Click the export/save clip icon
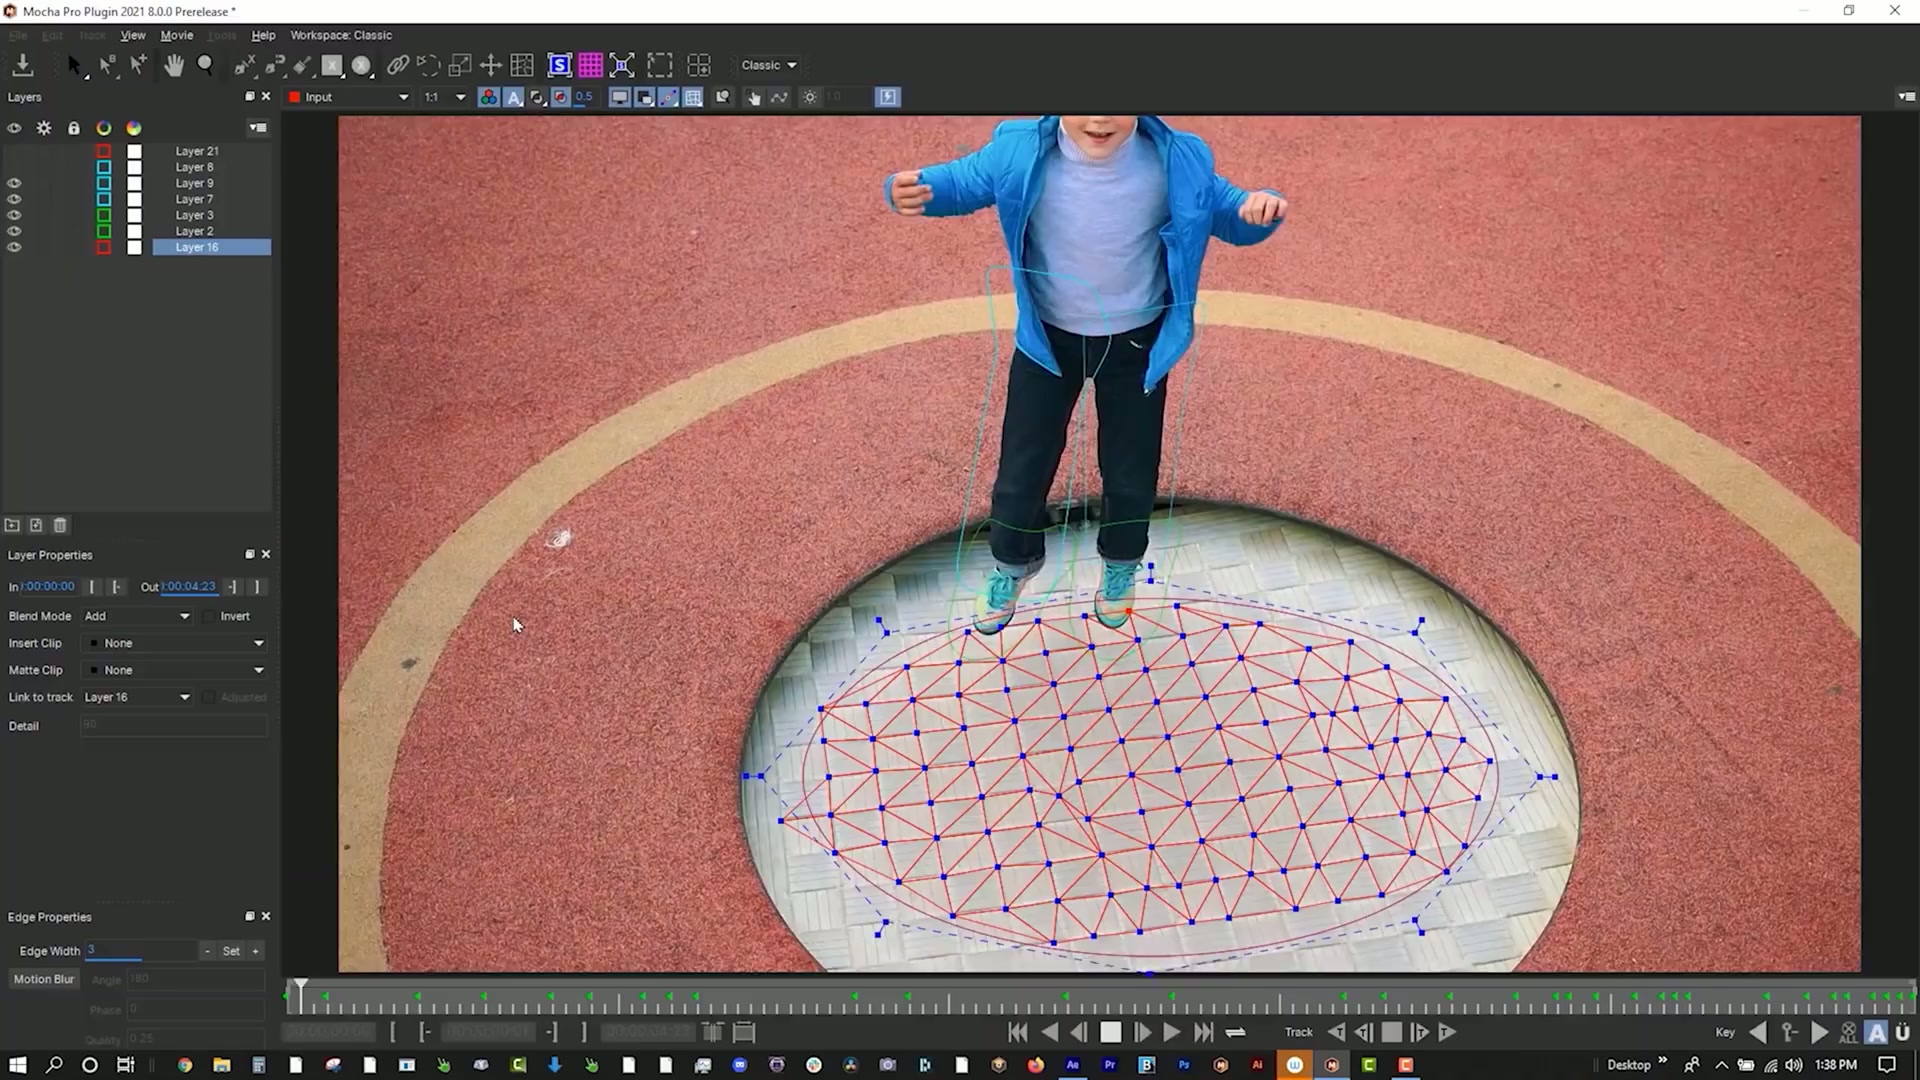 click(22, 65)
